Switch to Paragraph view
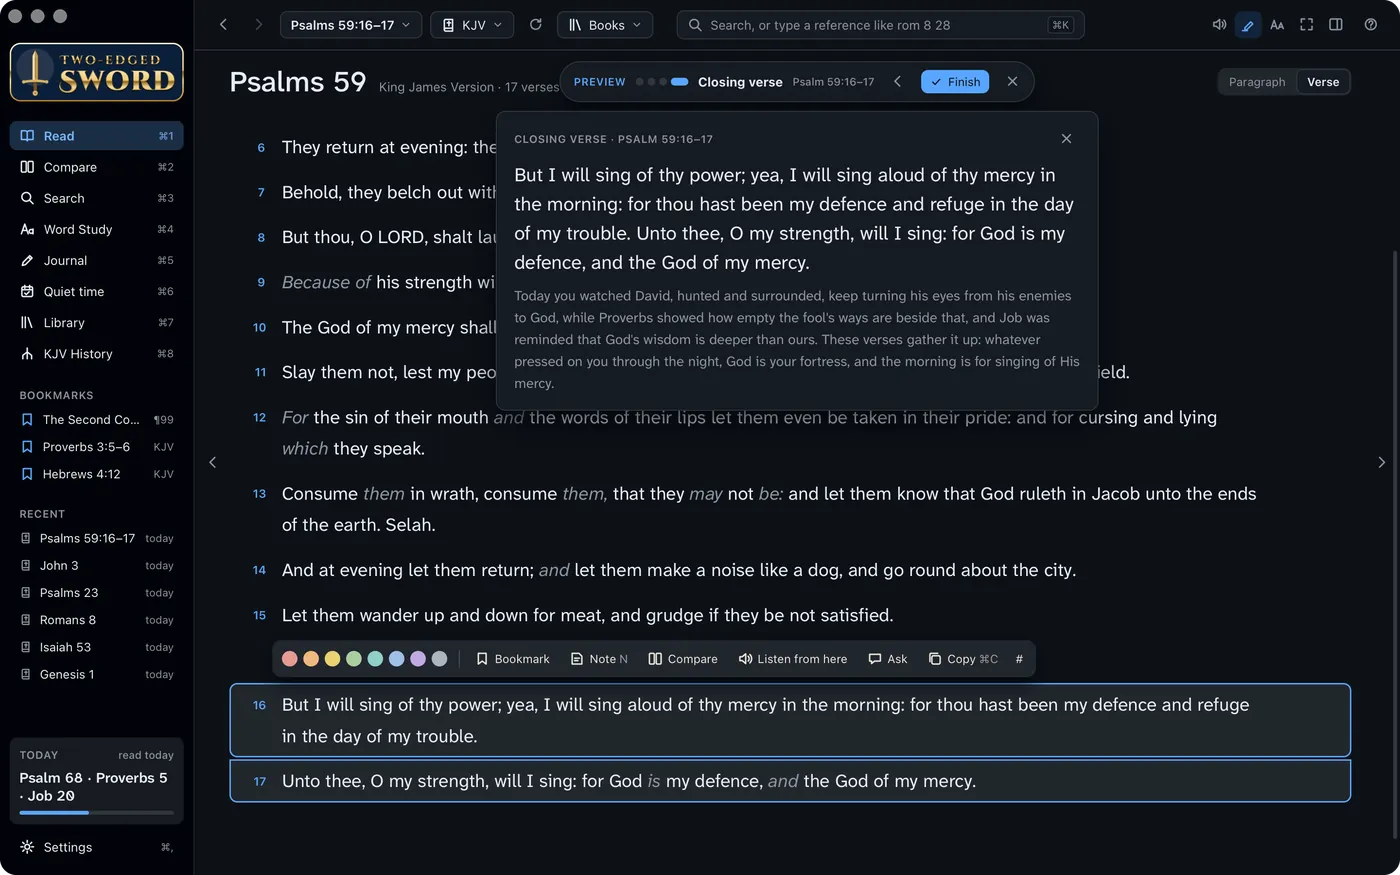 1257,82
